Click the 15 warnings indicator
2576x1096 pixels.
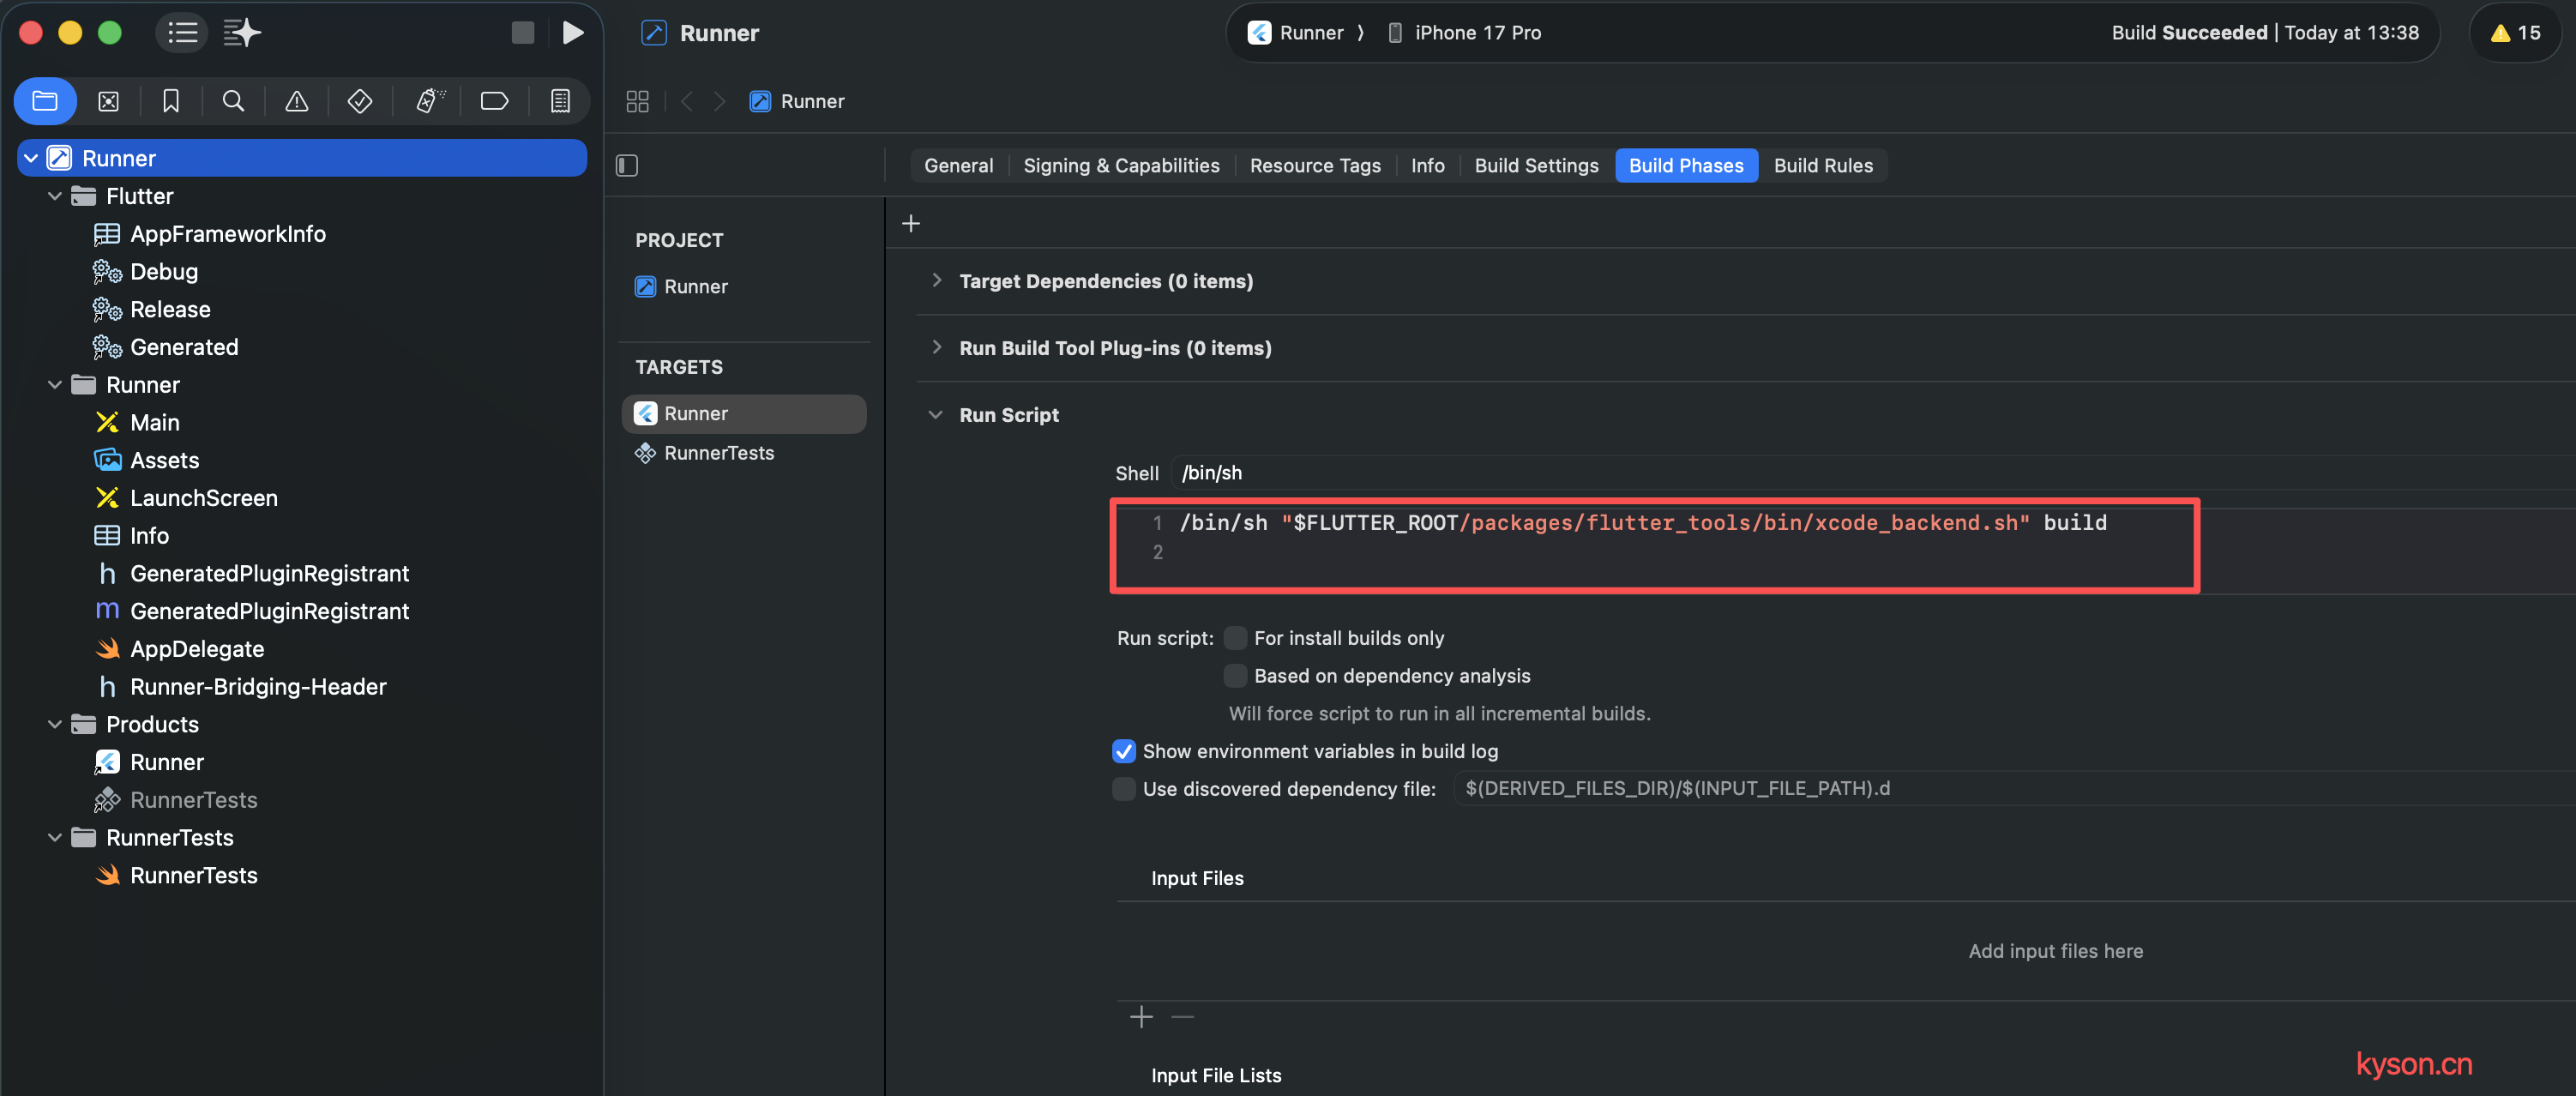pos(2514,33)
